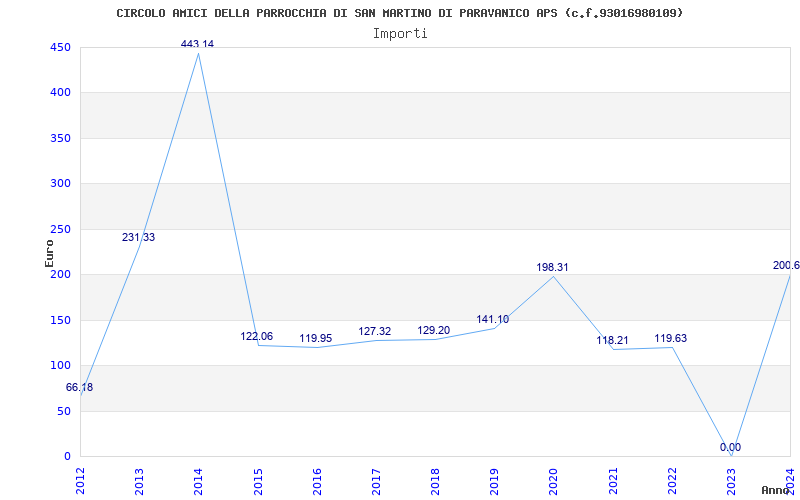Click the 122.06 data label

coord(257,336)
